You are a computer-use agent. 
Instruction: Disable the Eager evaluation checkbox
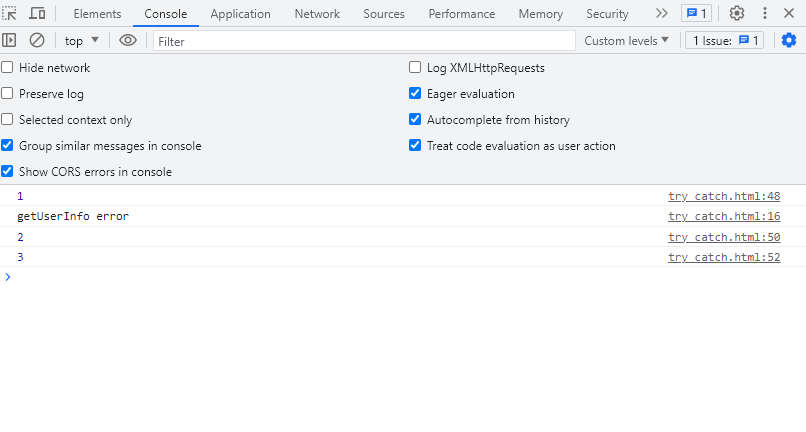[x=415, y=94]
